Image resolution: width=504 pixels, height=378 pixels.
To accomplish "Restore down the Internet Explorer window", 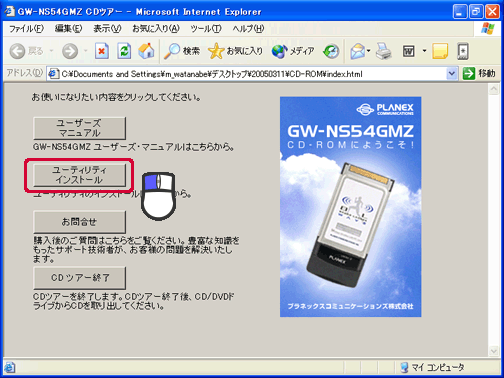I will pyautogui.click(x=476, y=12).
